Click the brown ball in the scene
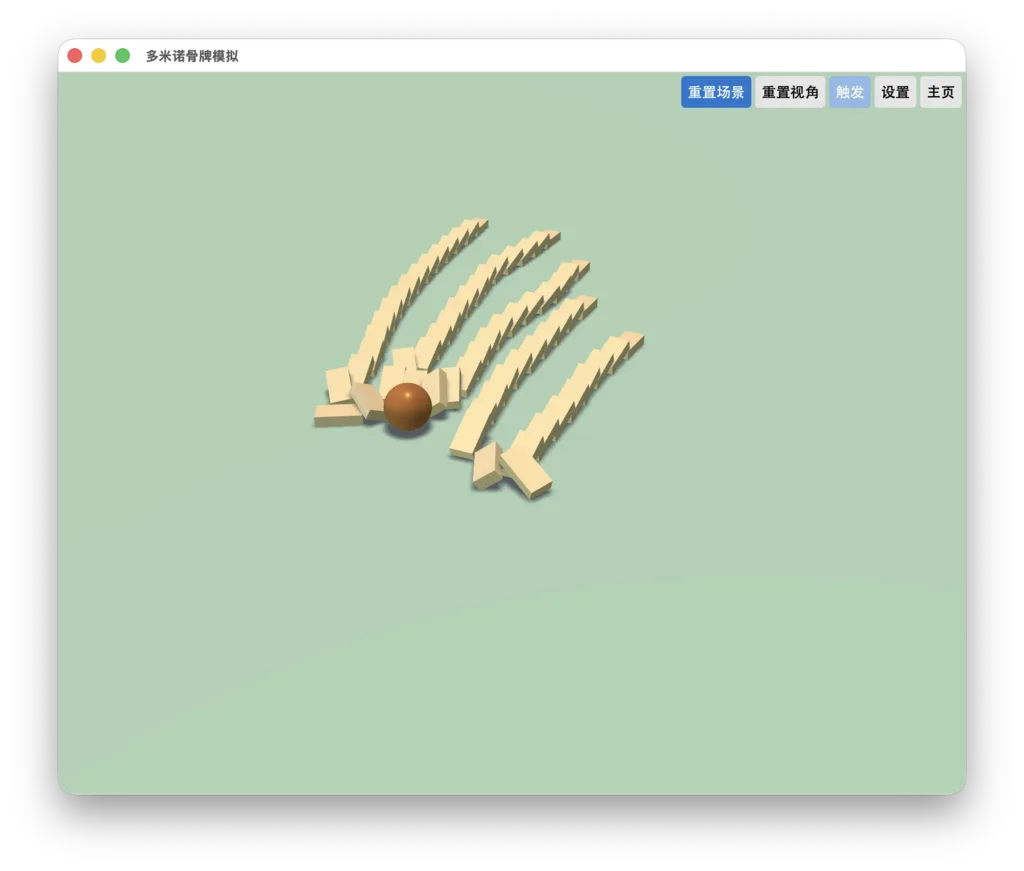Image resolution: width=1024 pixels, height=871 pixels. (408, 407)
